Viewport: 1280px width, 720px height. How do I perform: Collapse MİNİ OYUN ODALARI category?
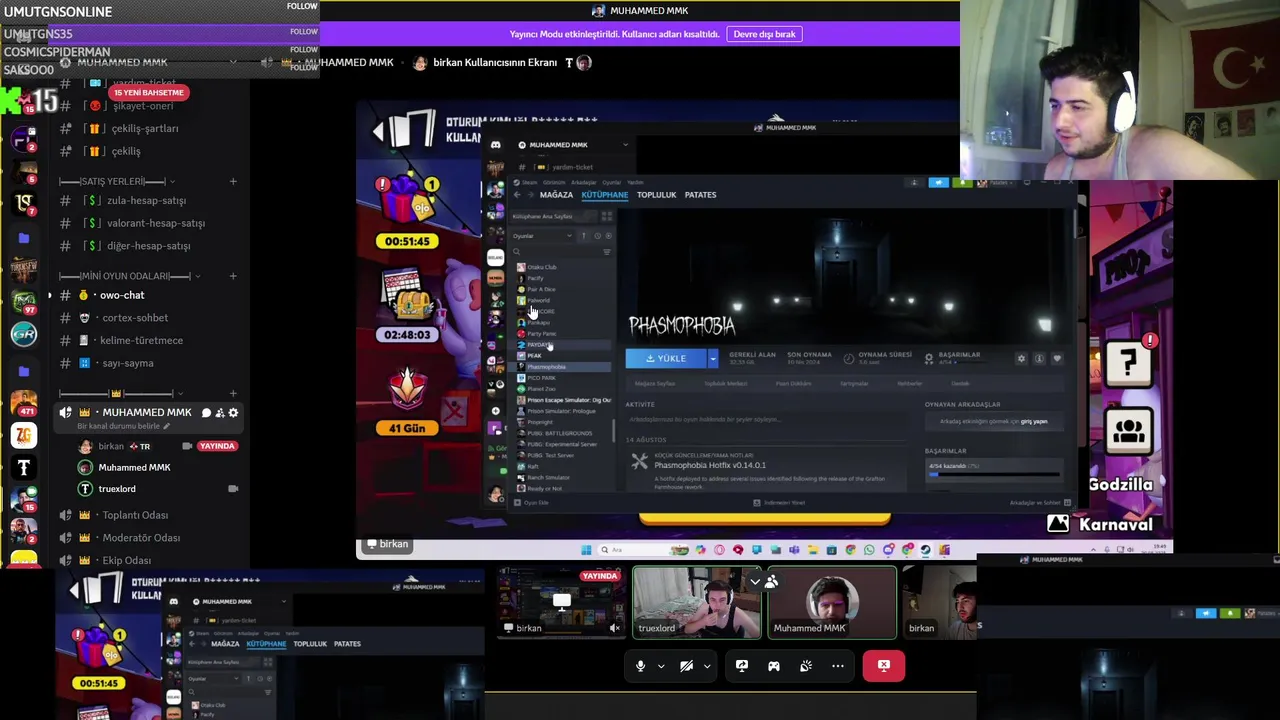[x=129, y=276]
